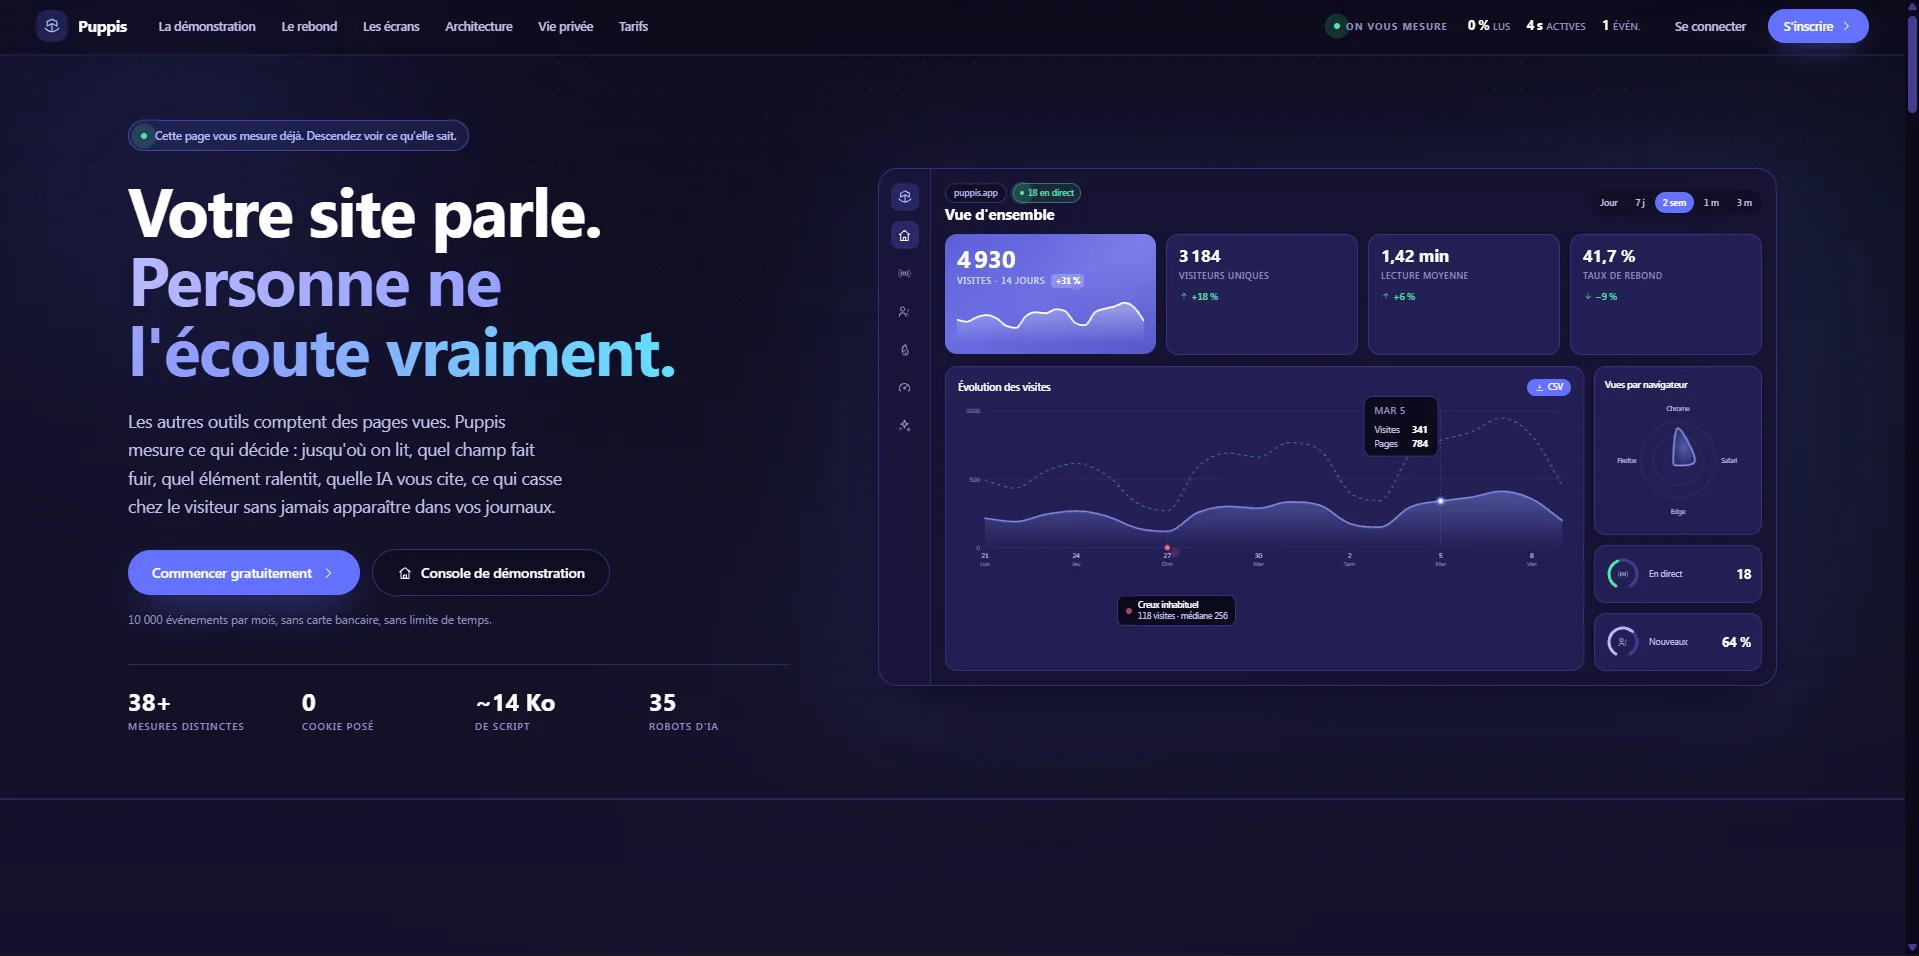1919x956 pixels.
Task: Select the 7 j time range
Action: pyautogui.click(x=1640, y=203)
